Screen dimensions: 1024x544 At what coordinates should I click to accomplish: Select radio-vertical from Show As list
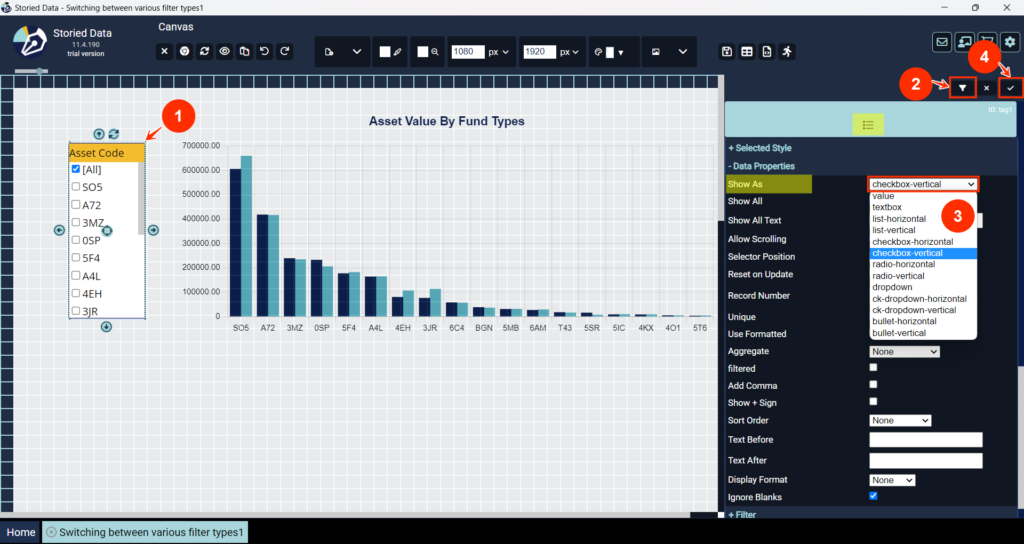[x=898, y=276]
